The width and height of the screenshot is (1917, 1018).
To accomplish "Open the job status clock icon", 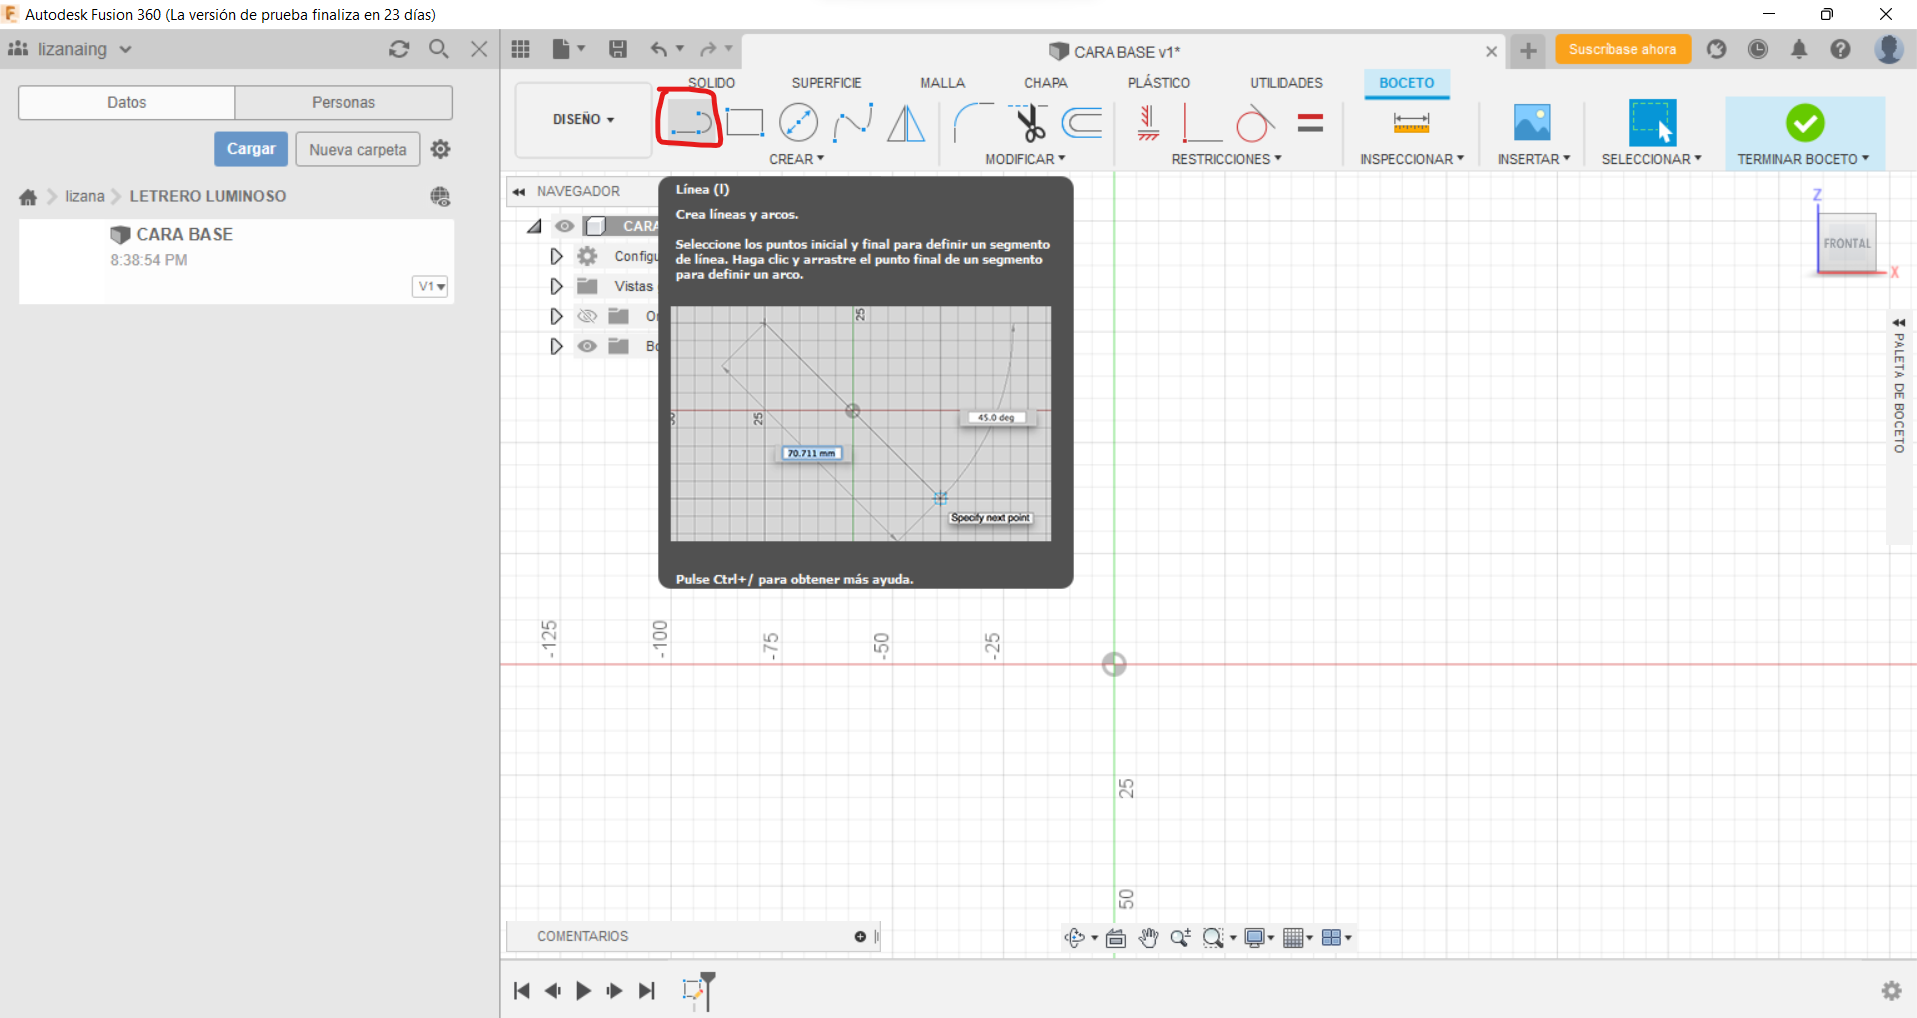I will [x=1758, y=49].
